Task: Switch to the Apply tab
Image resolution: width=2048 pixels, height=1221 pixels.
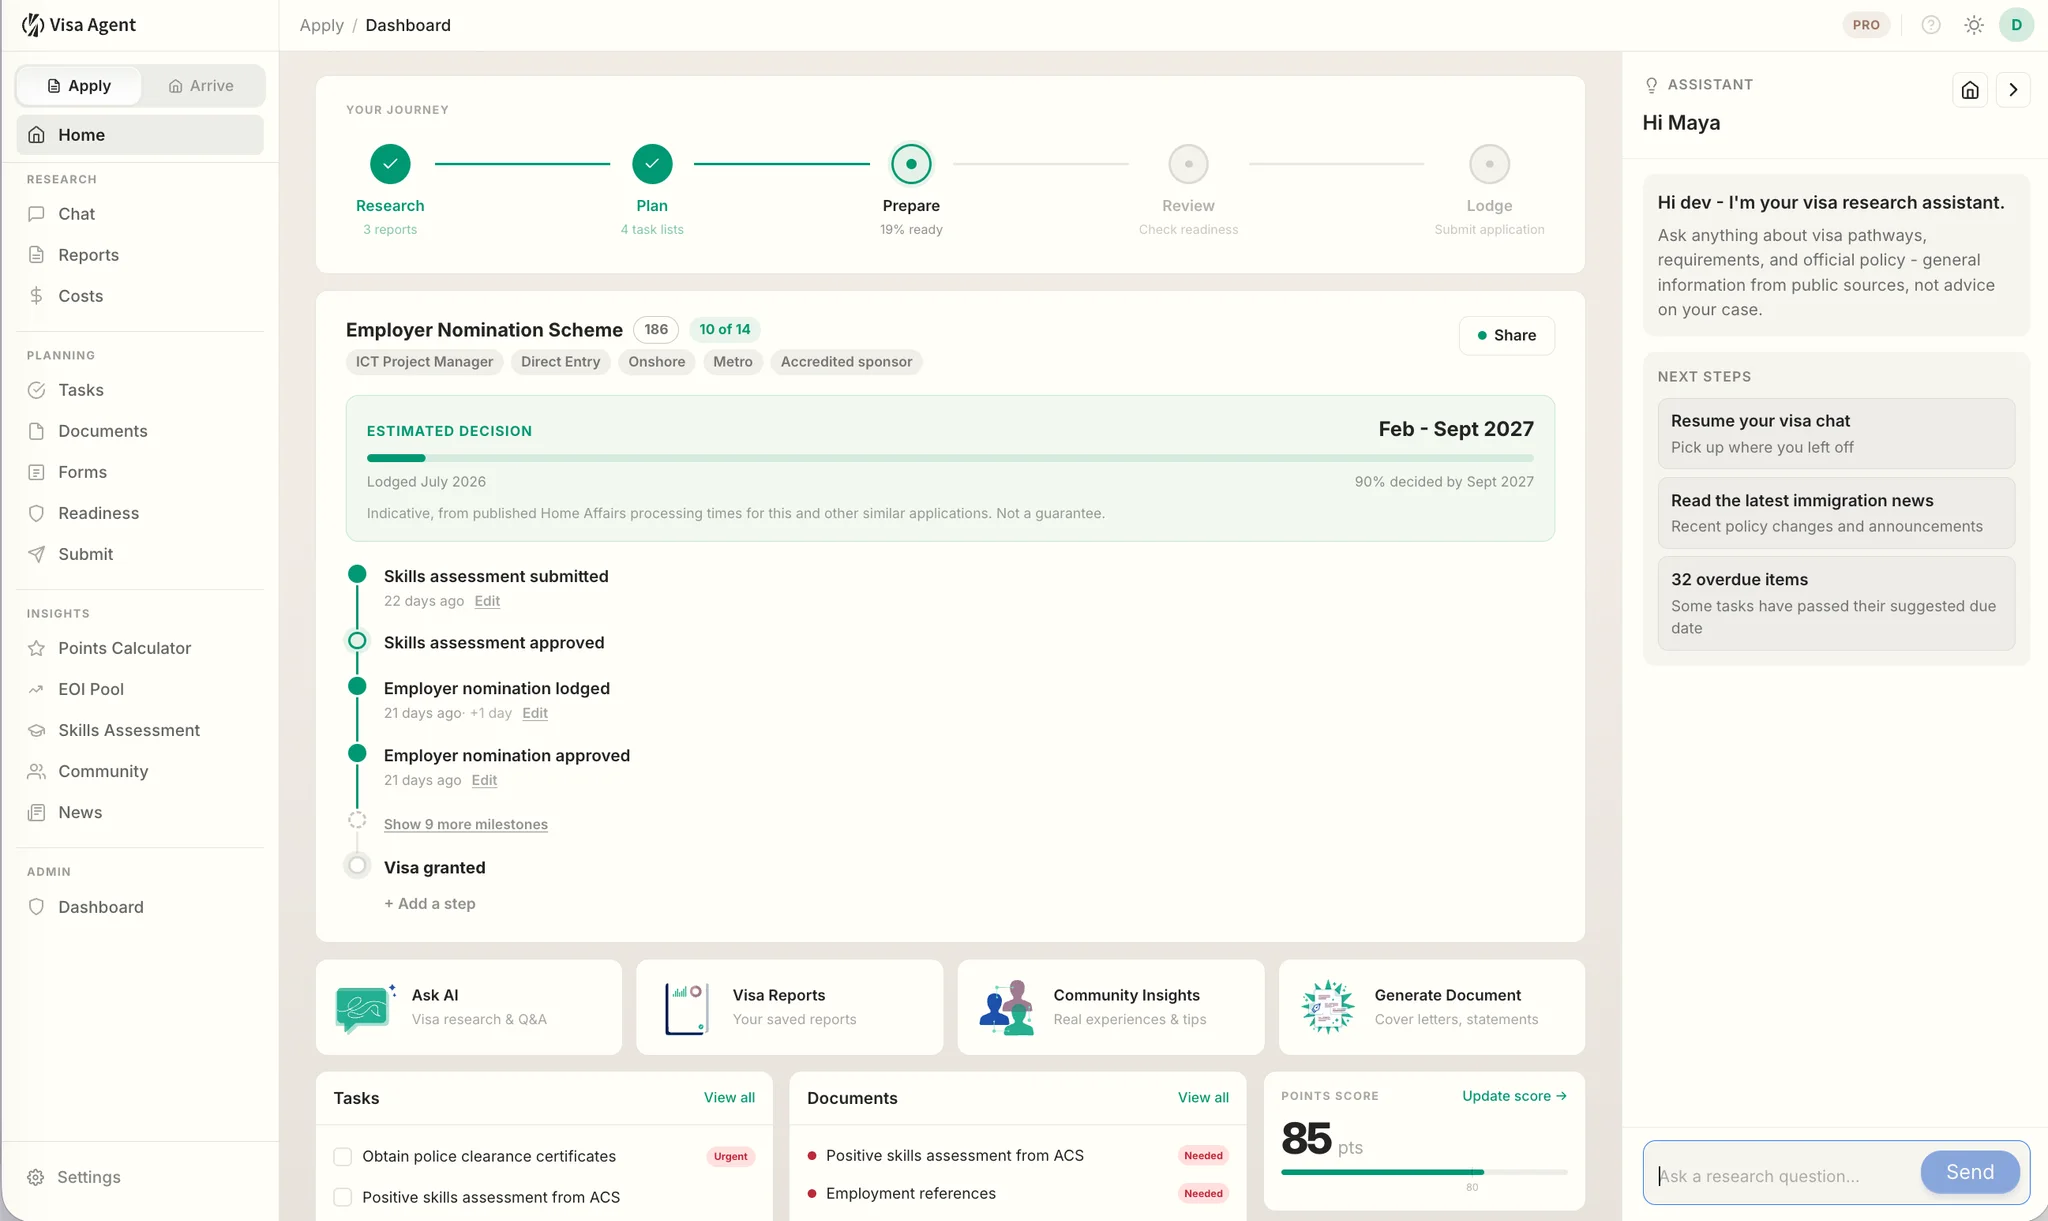Action: (79, 86)
